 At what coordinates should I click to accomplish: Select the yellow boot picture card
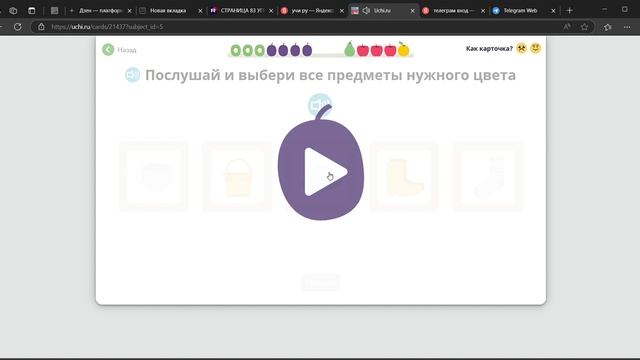pyautogui.click(x=404, y=176)
